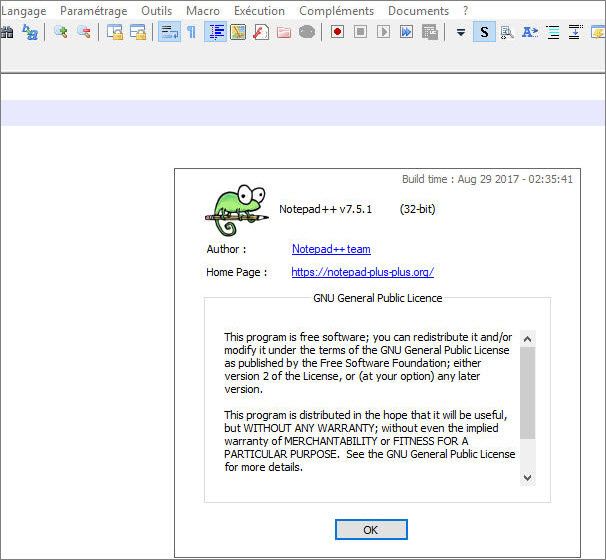Click the Stop Recording square icon
Screen dimensions: 606x560
click(360, 32)
